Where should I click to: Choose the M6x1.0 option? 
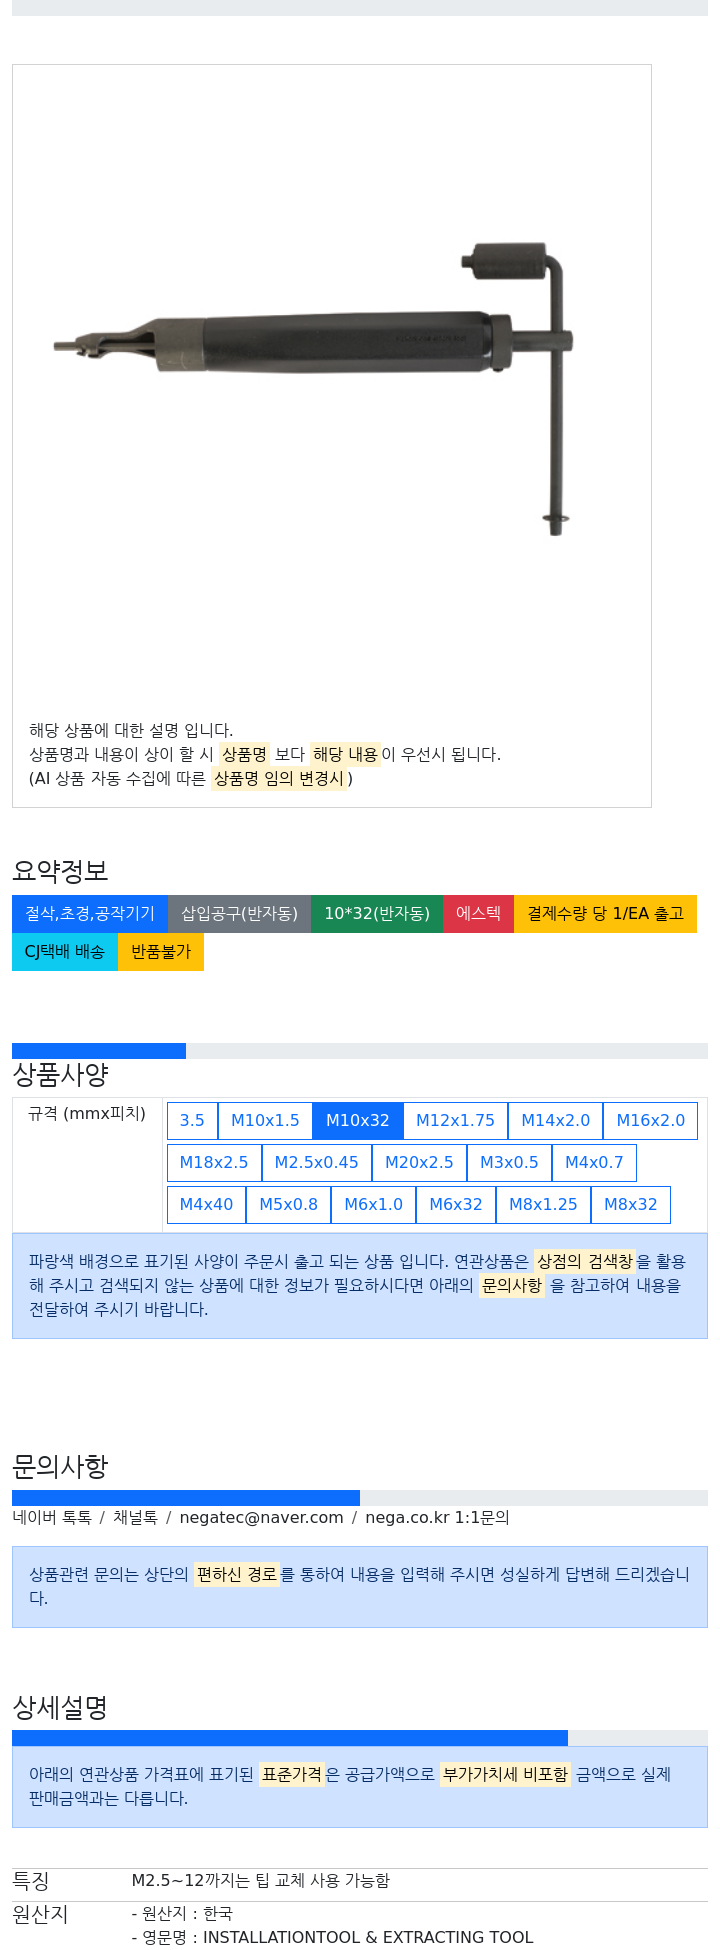(373, 1205)
